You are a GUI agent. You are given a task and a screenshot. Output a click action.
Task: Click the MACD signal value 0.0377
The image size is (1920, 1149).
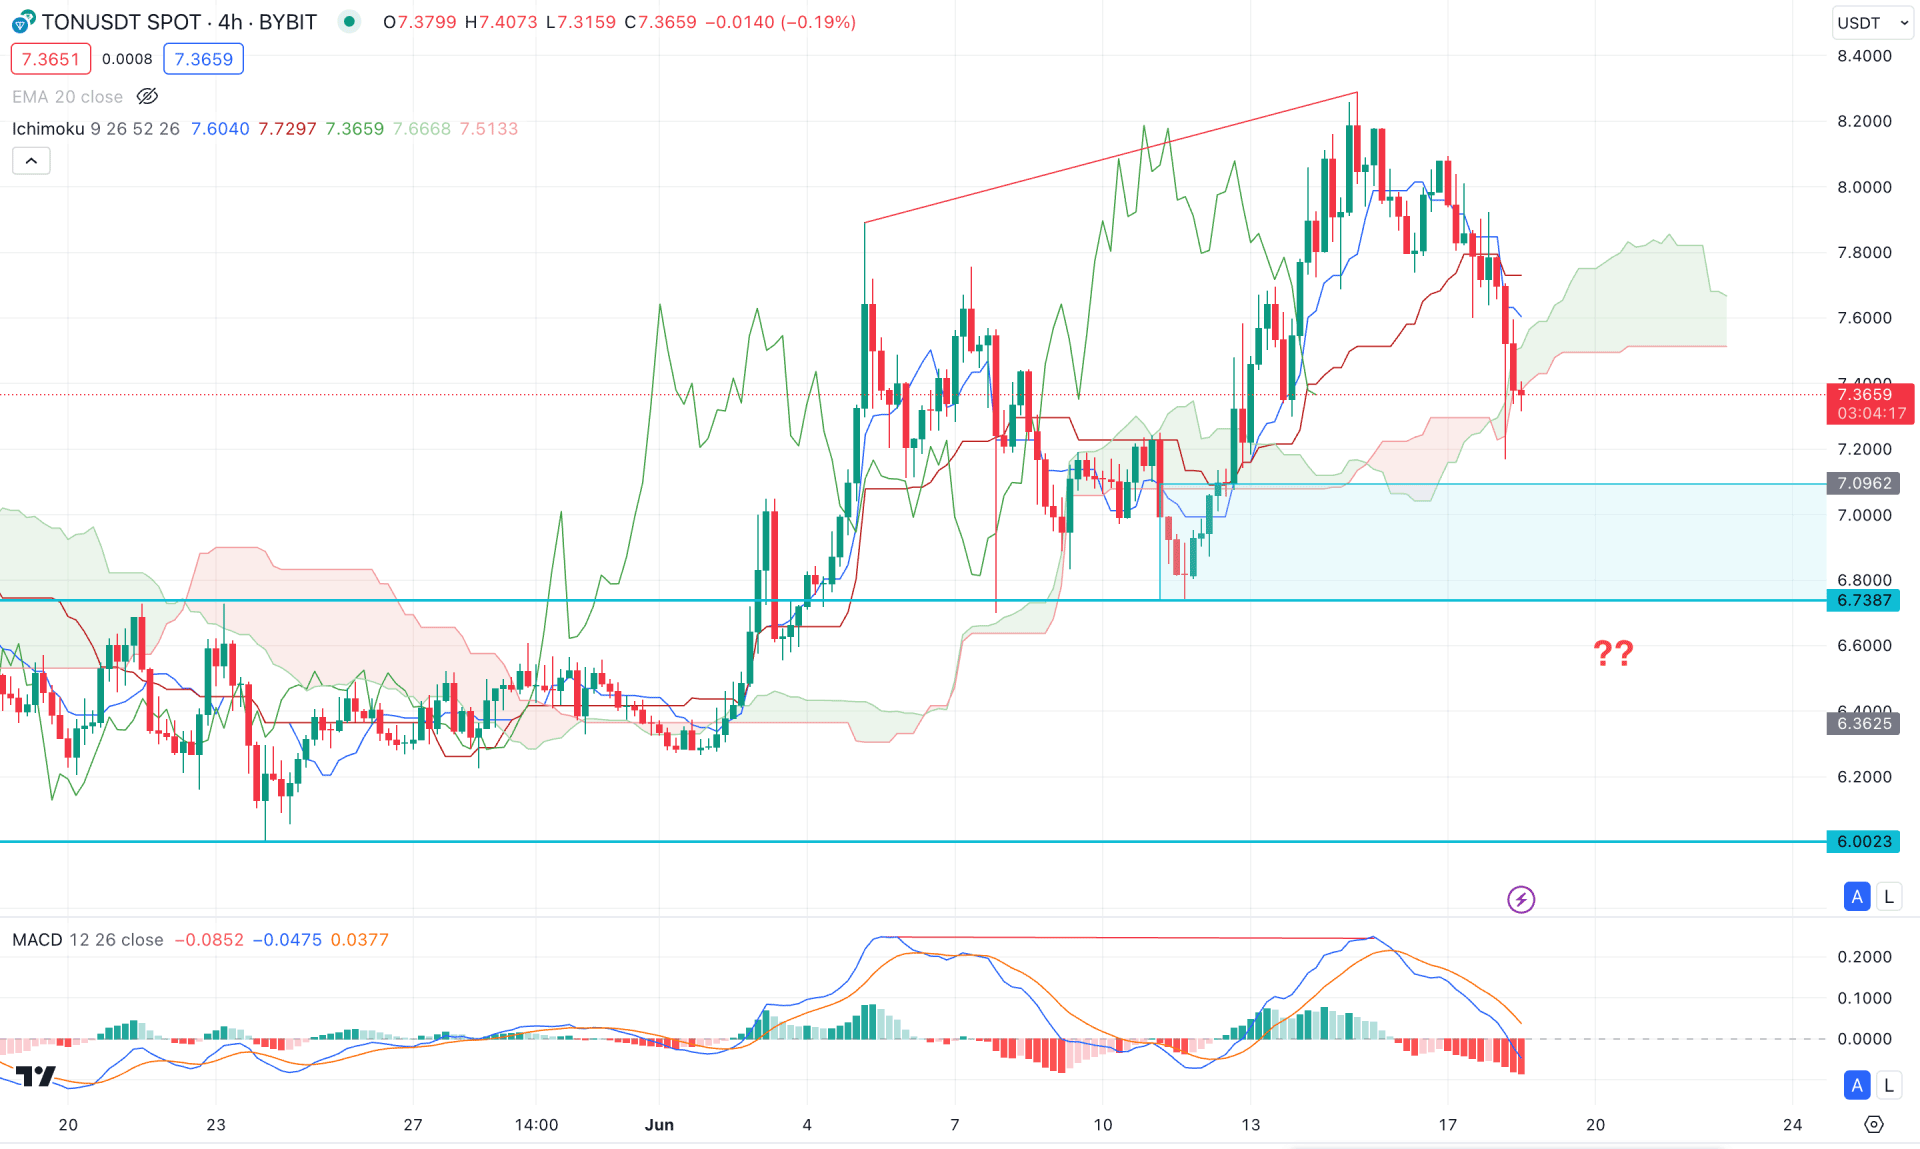pos(359,940)
